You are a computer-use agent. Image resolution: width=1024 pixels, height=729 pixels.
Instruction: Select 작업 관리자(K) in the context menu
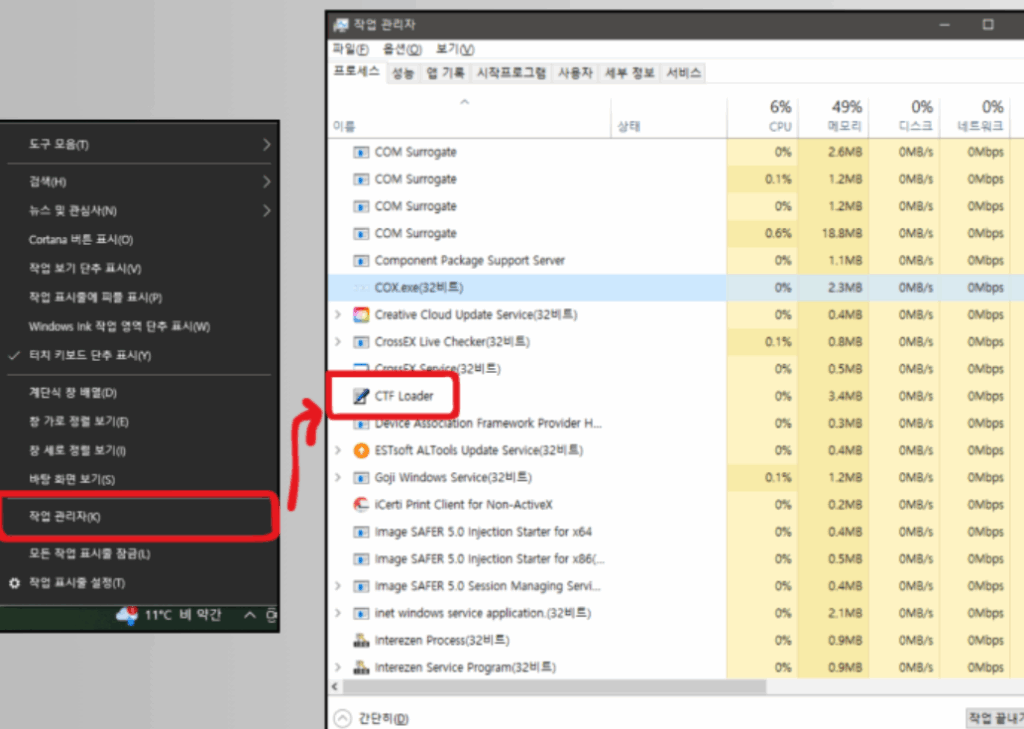pyautogui.click(x=138, y=517)
